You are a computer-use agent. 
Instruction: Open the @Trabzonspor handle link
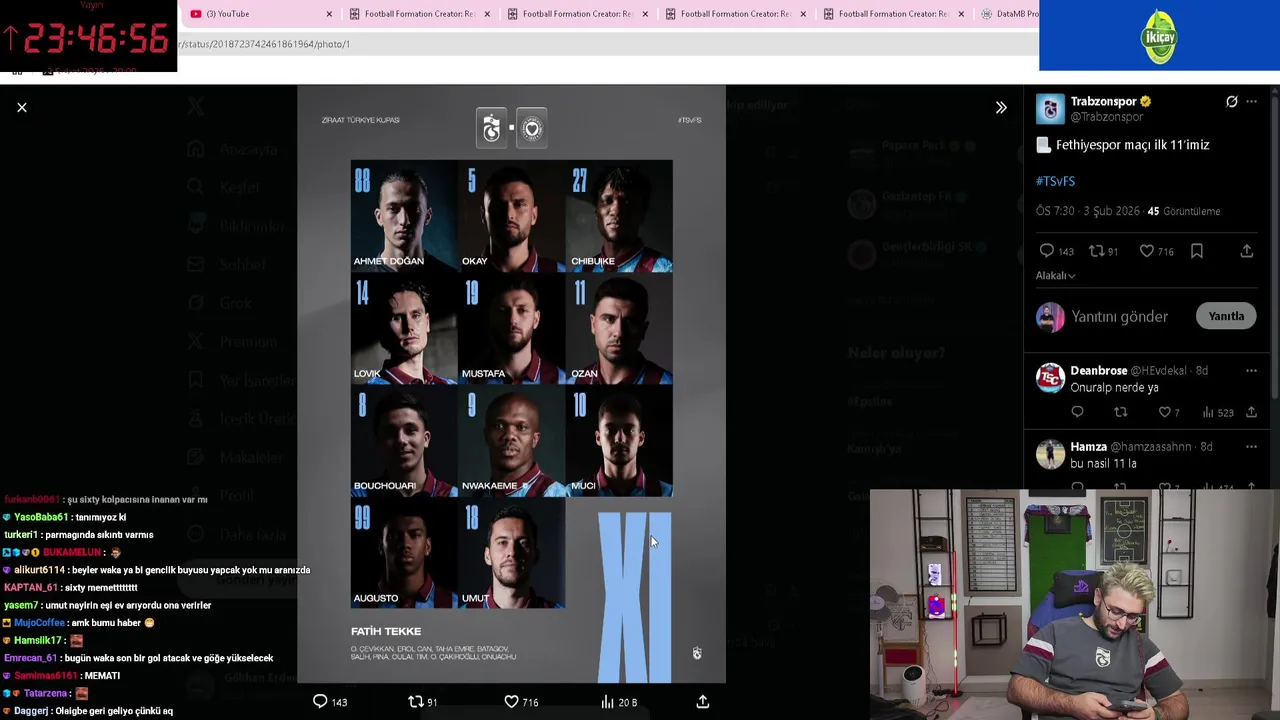point(1106,117)
